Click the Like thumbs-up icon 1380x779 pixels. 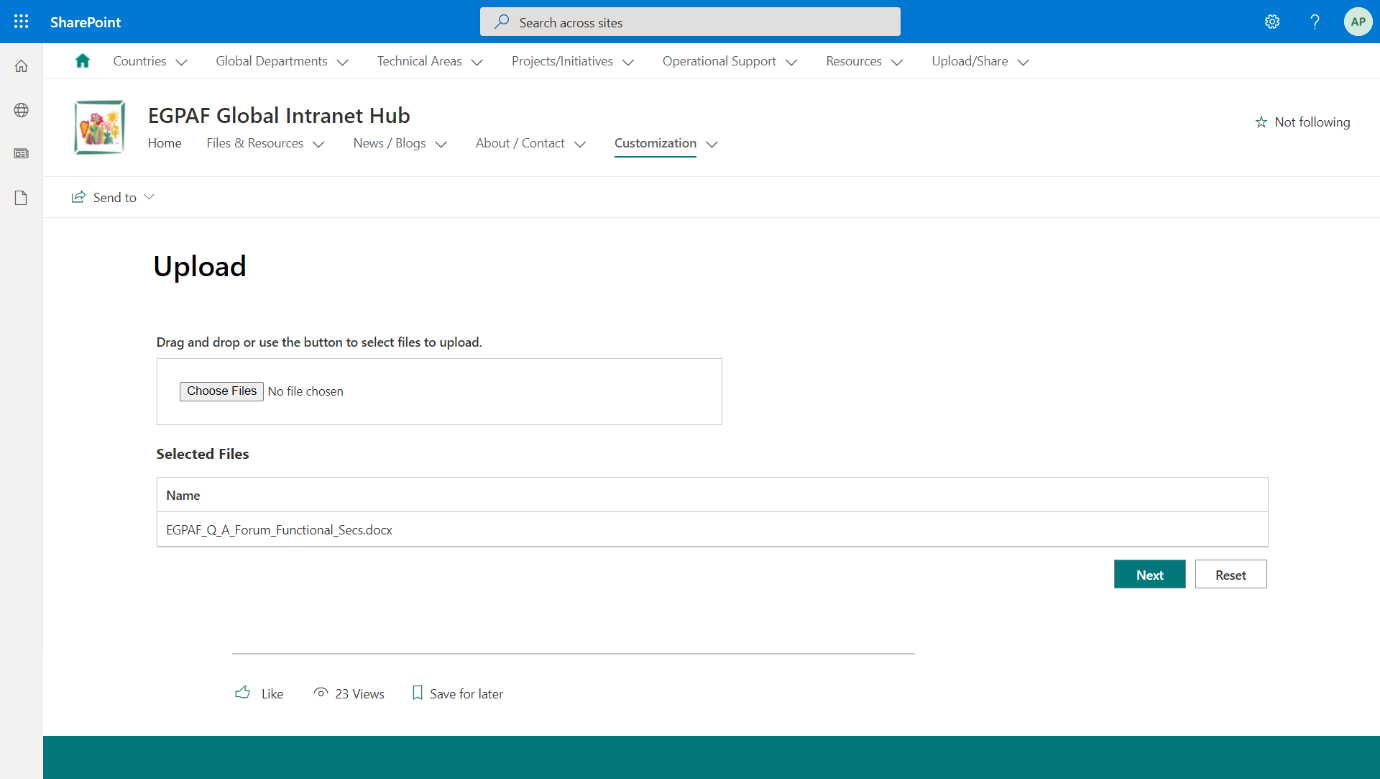click(242, 692)
